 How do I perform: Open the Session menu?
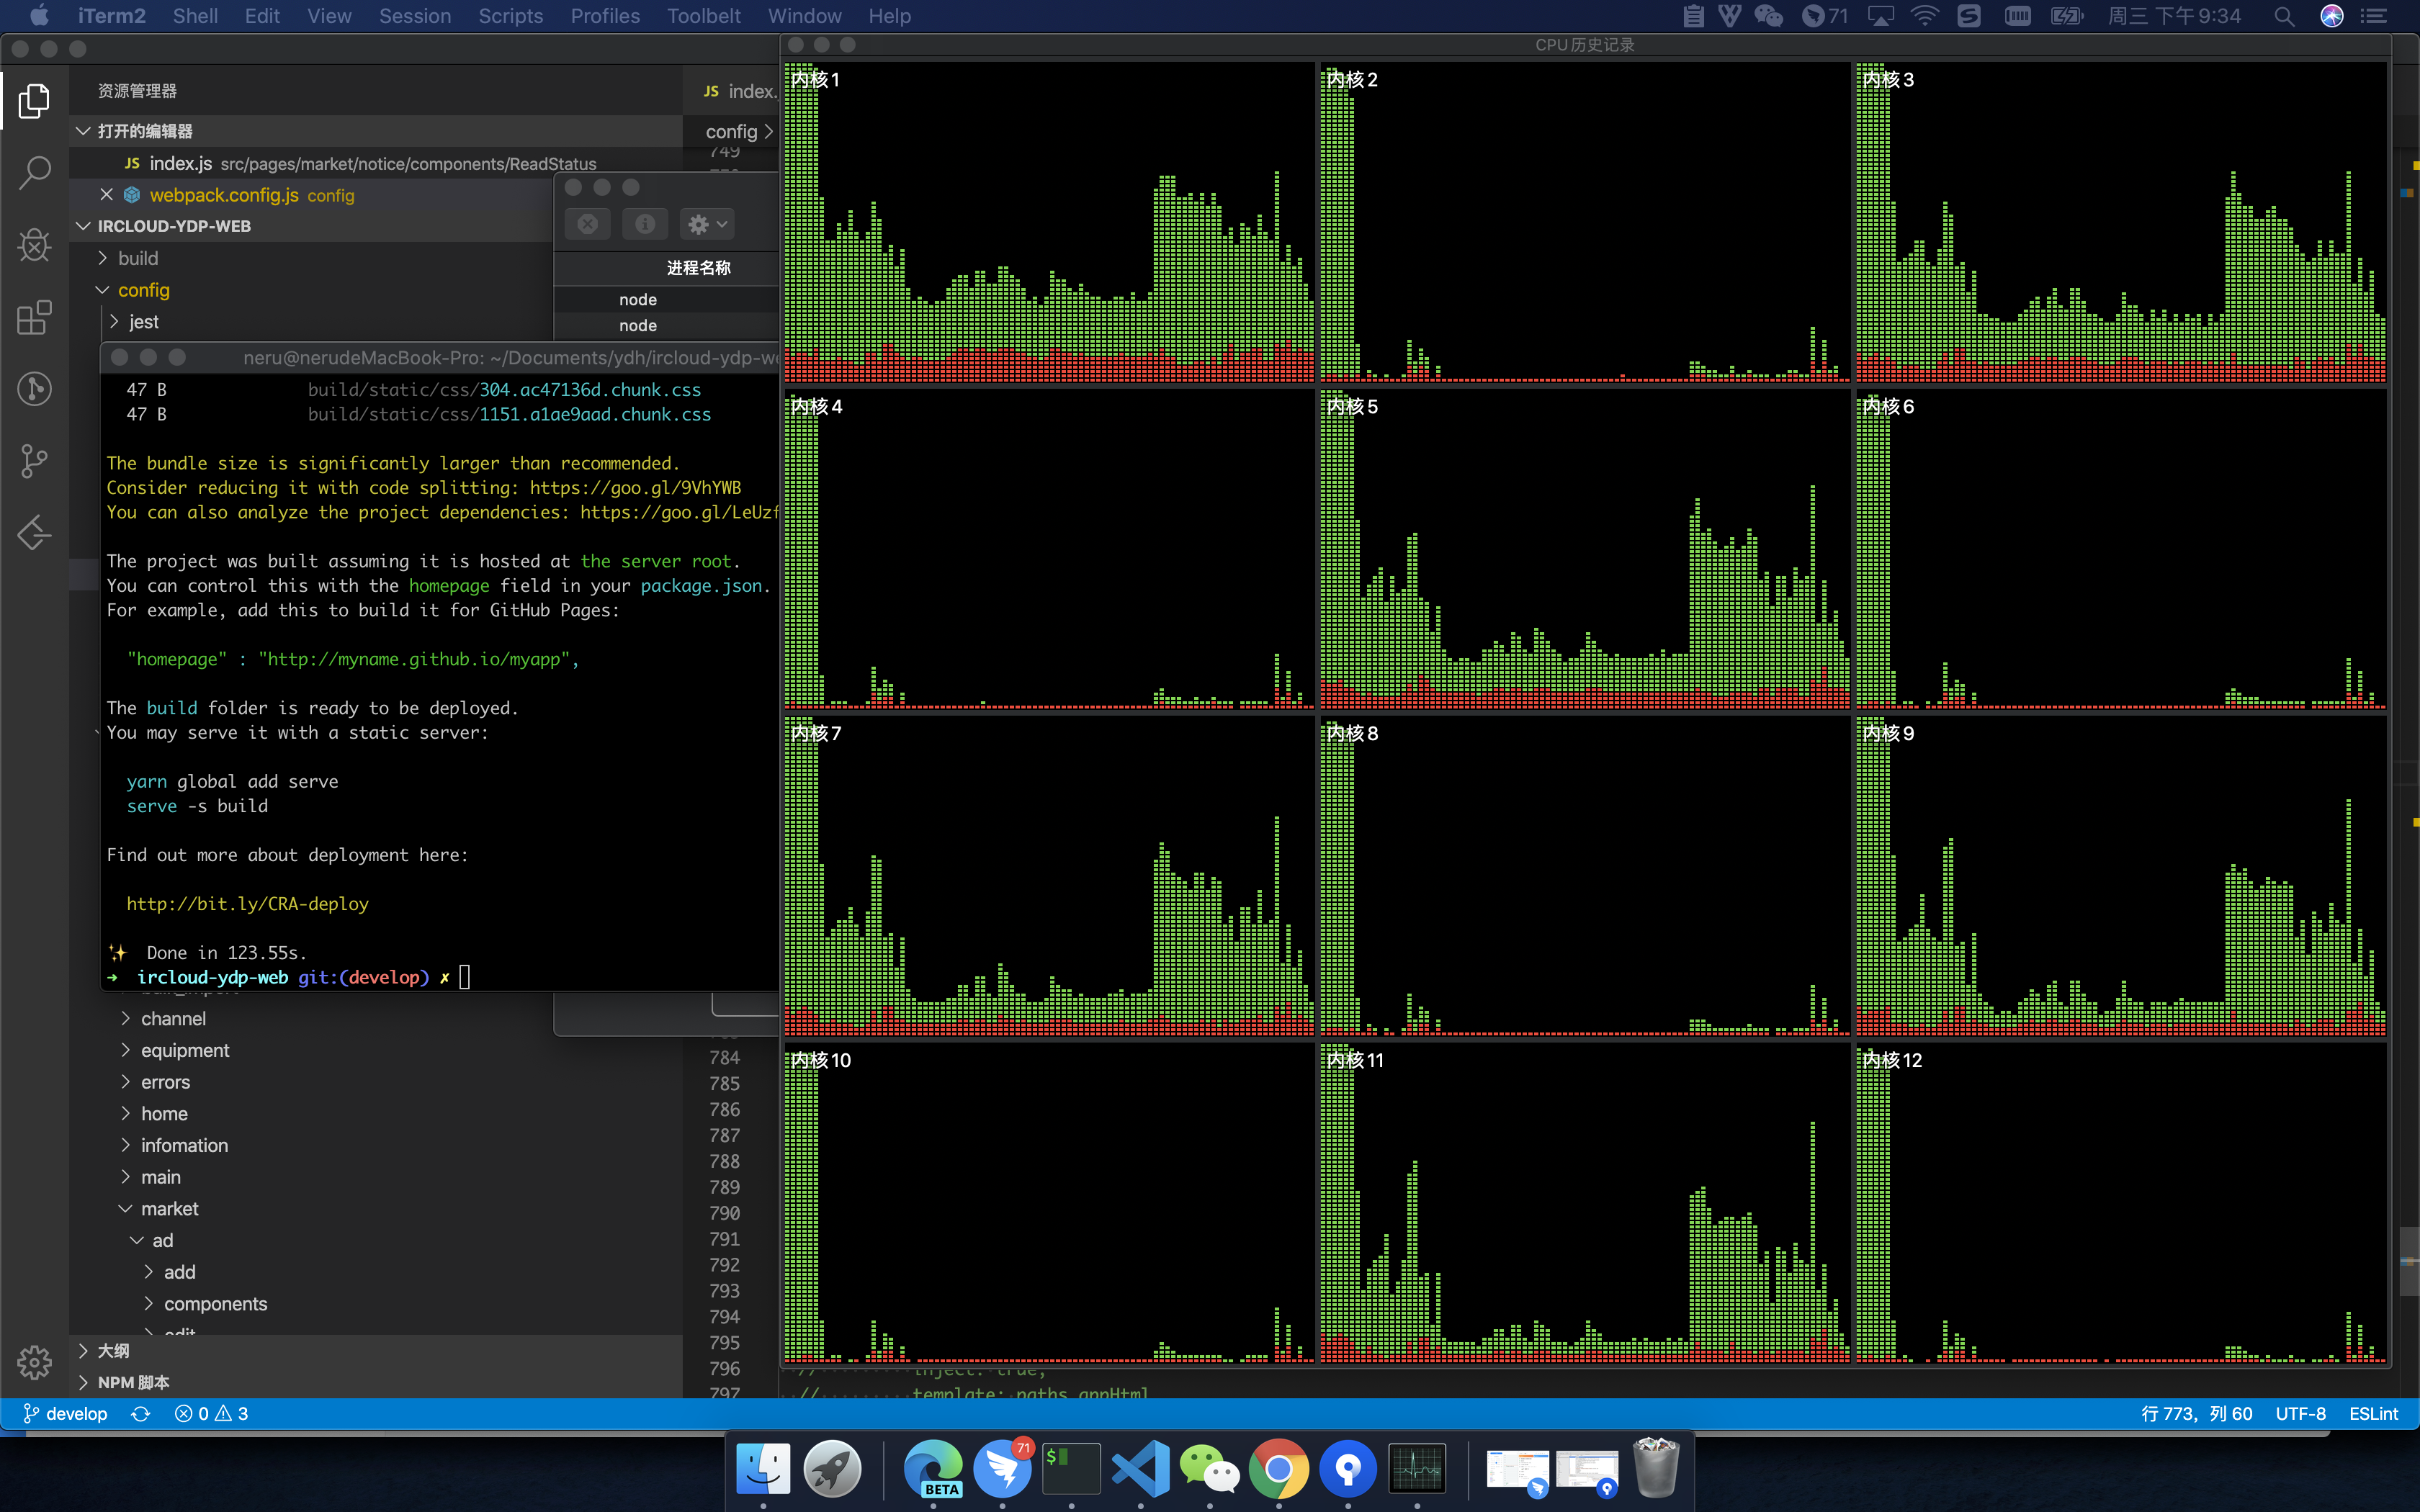click(415, 16)
